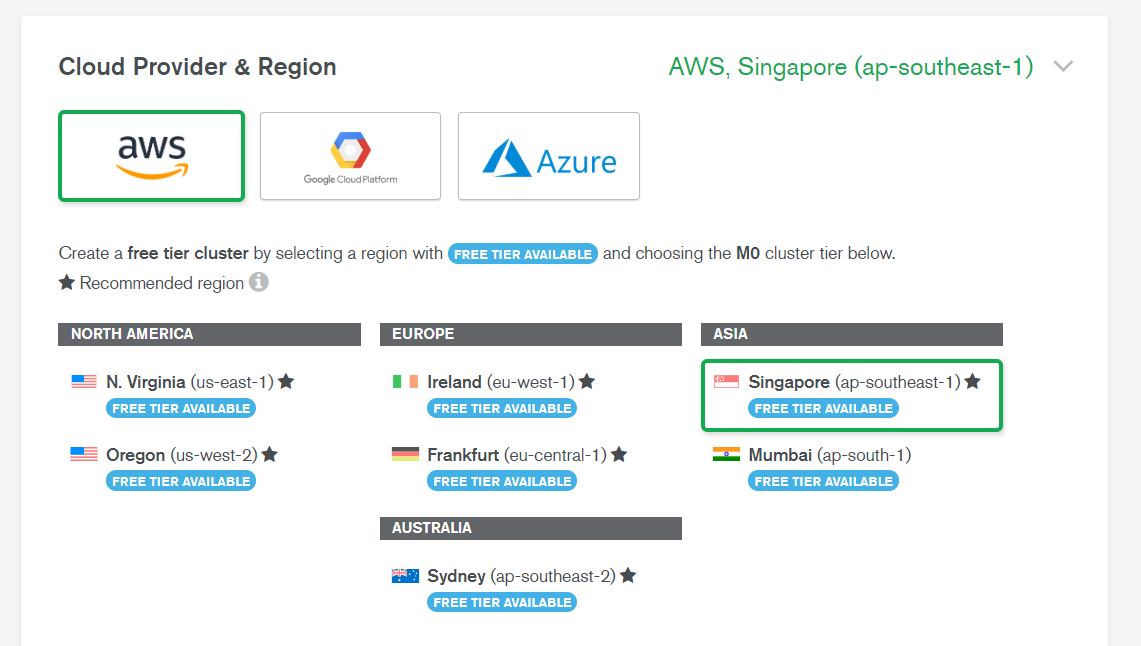The width and height of the screenshot is (1141, 646).
Task: Click Free Tier Available badge under Oregon
Action: [x=181, y=482]
